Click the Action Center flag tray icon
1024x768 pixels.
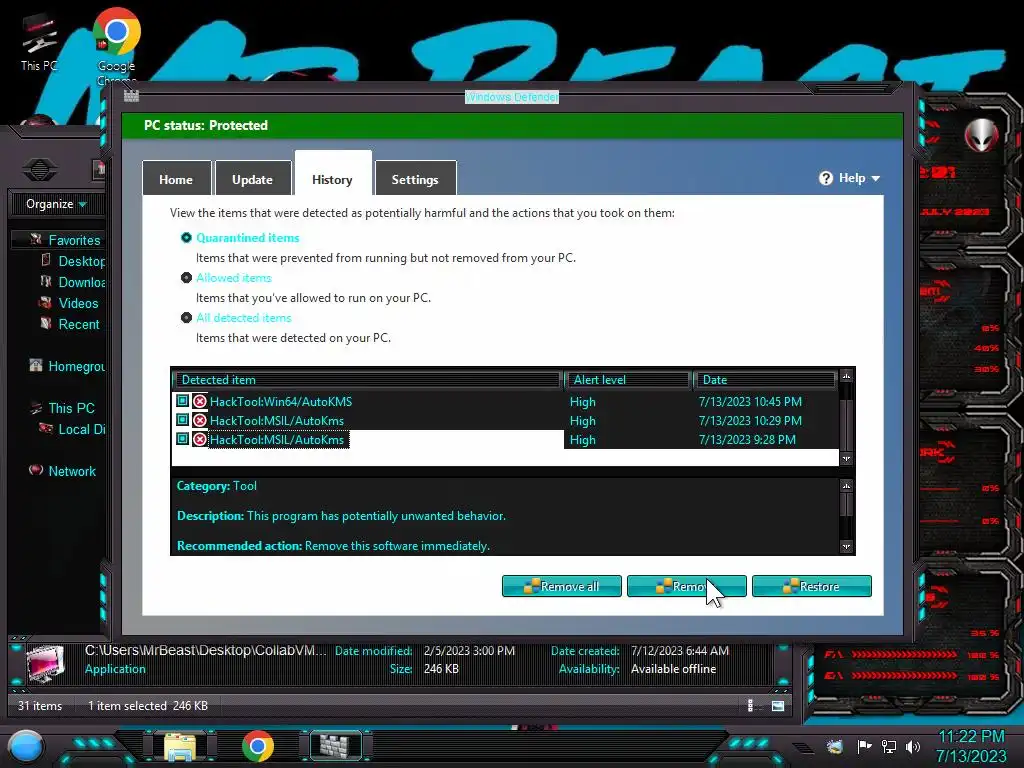click(x=864, y=746)
